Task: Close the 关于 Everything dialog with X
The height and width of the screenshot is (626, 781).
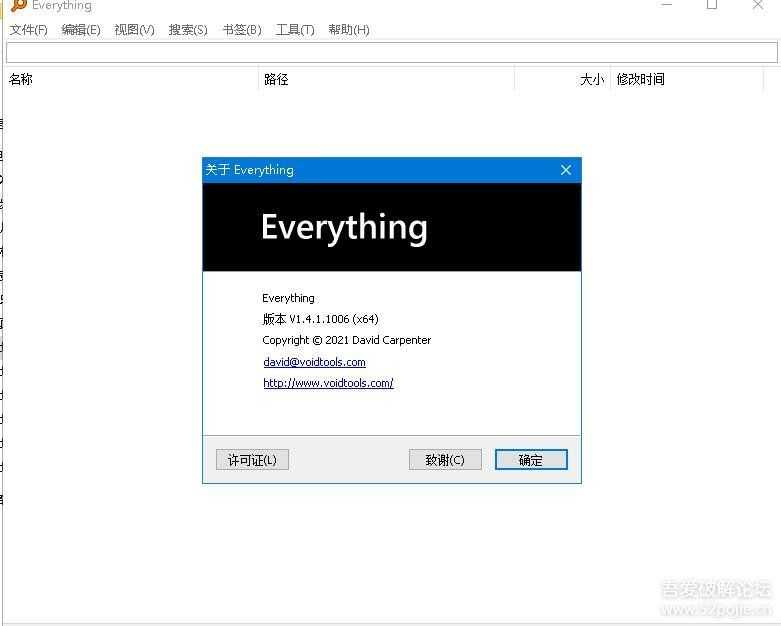Action: click(x=566, y=170)
